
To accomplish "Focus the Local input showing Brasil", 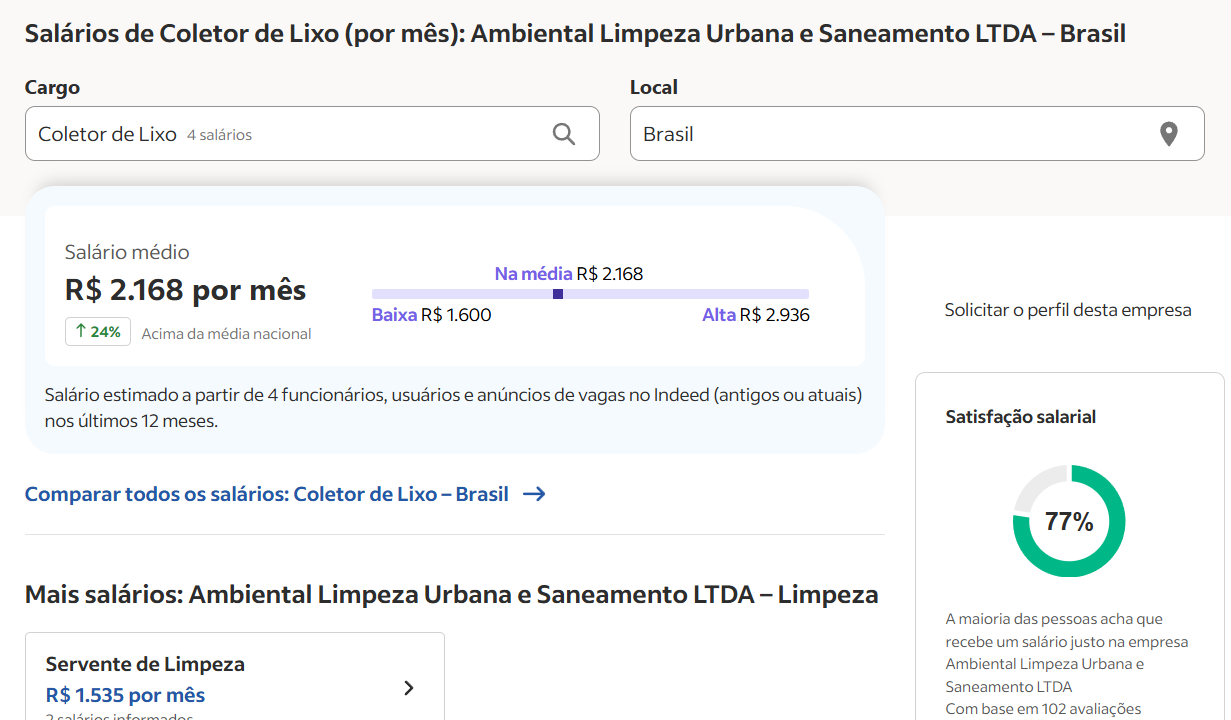I will click(x=917, y=134).
